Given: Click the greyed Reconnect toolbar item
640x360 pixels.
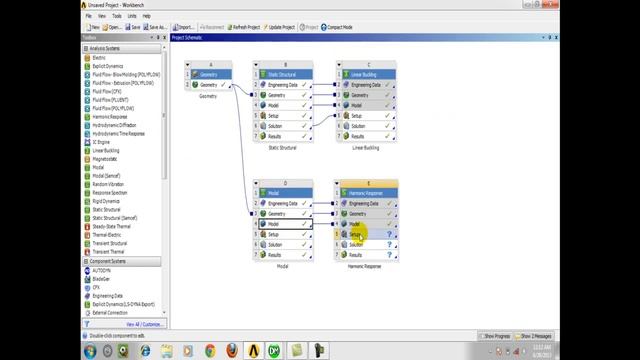Looking at the screenshot, I should pyautogui.click(x=212, y=27).
